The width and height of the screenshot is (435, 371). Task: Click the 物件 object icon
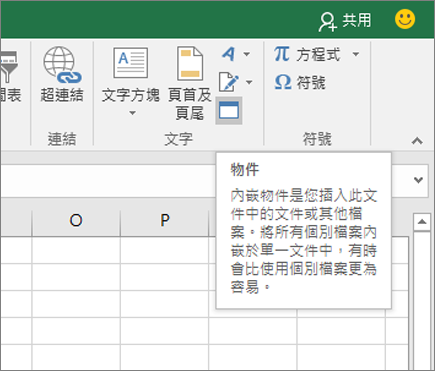pyautogui.click(x=229, y=111)
